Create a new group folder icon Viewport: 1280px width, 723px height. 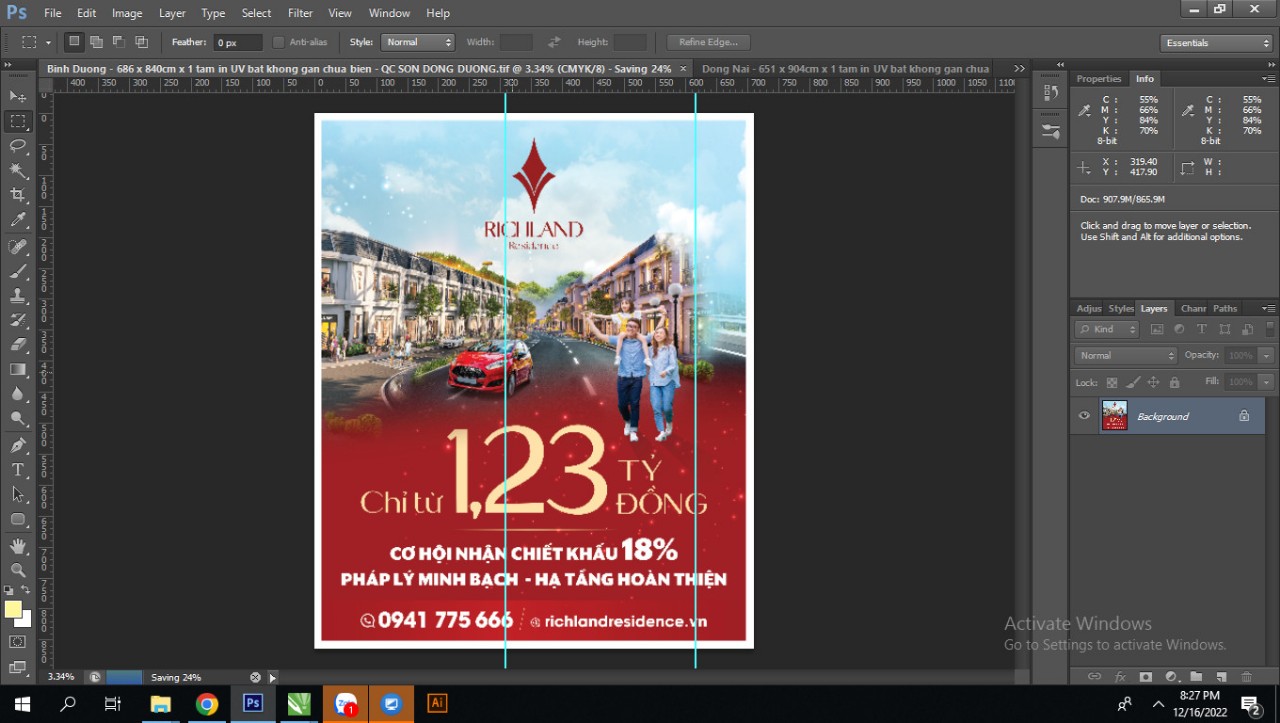click(1195, 677)
